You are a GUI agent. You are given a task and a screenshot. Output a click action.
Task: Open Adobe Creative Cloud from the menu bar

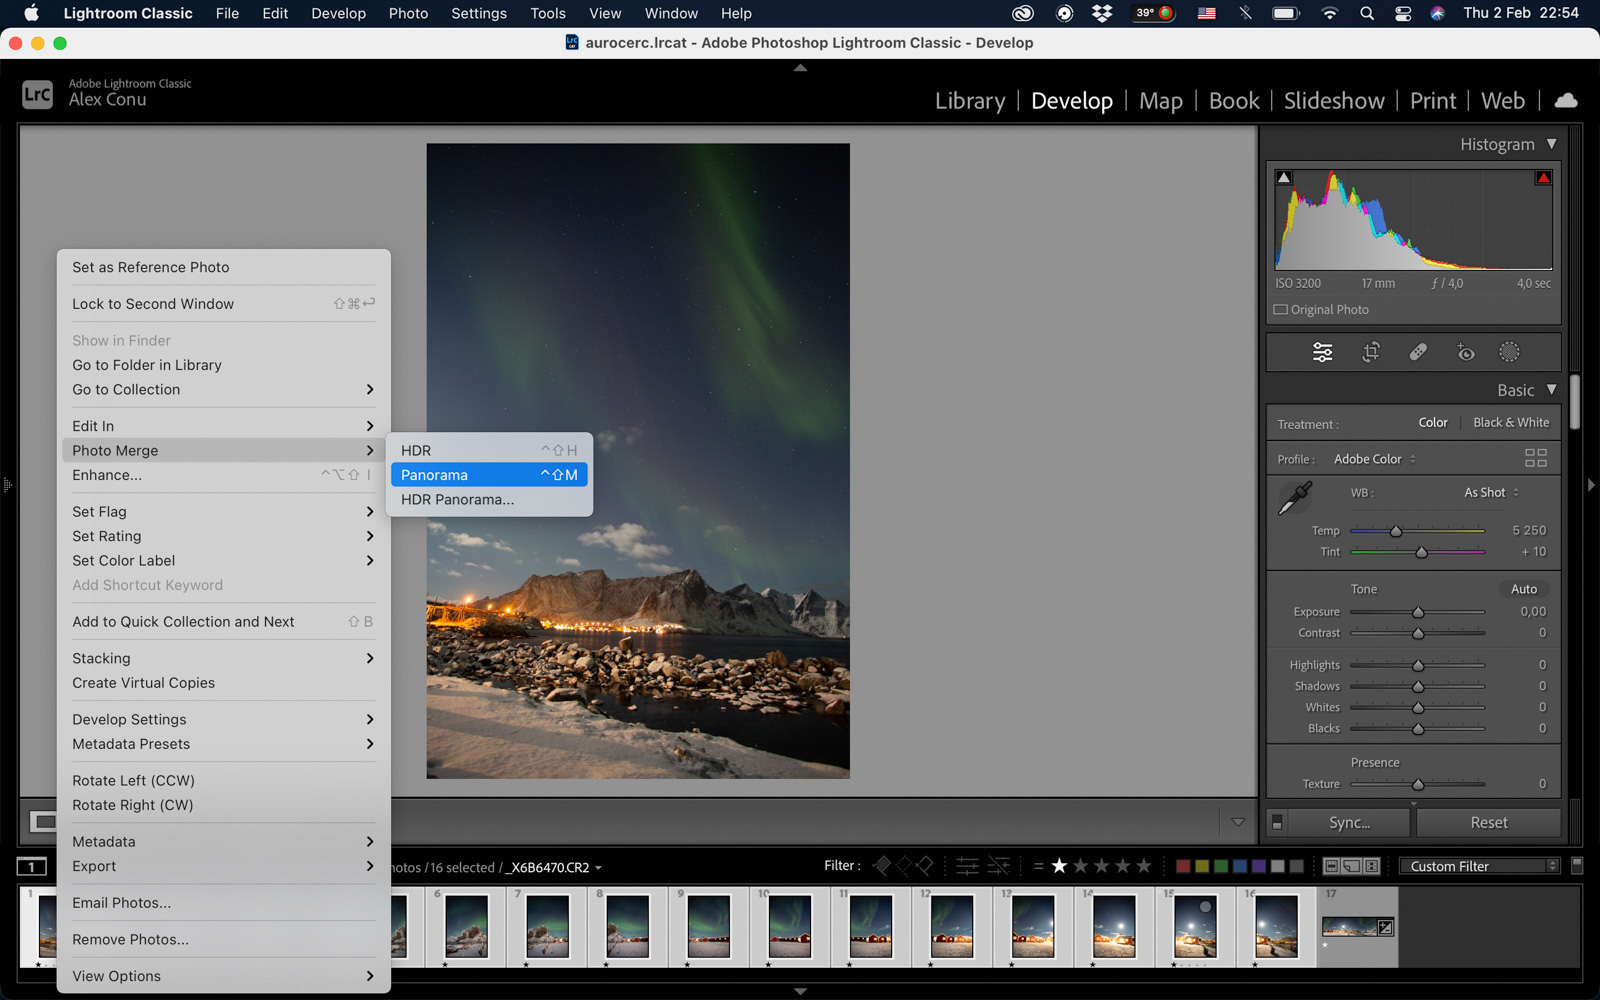click(1021, 13)
